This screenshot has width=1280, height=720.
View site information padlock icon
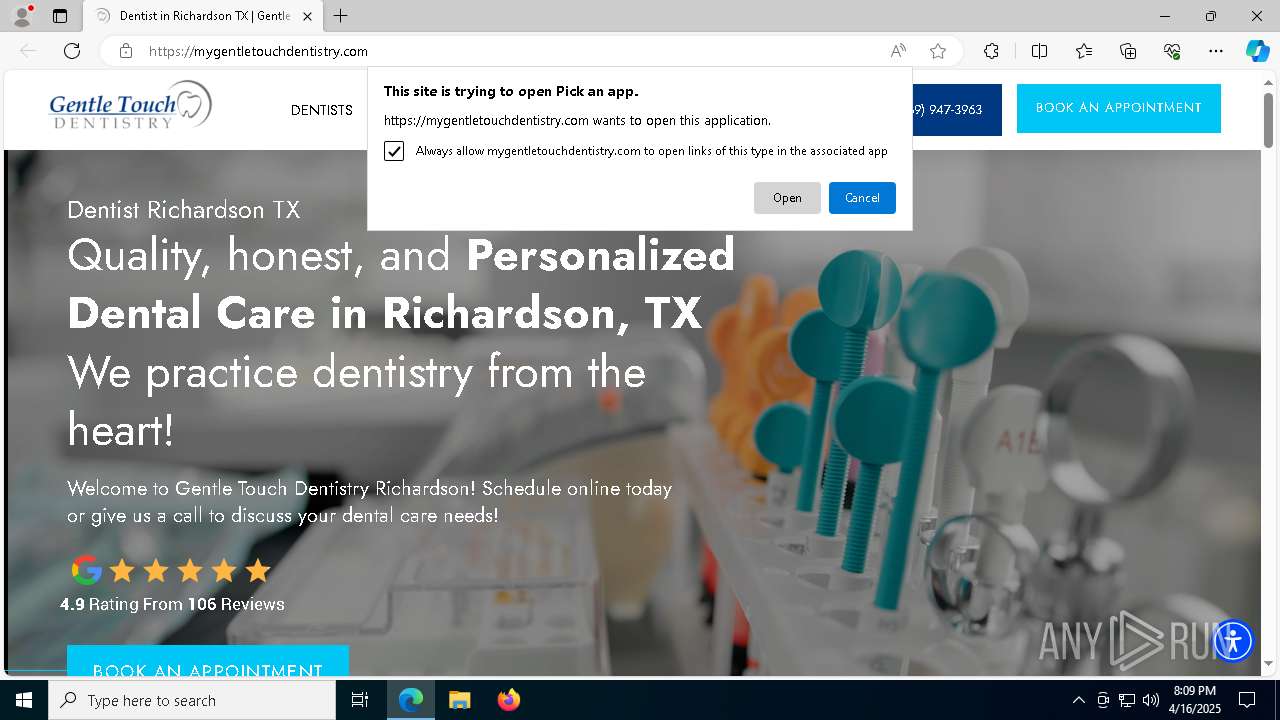pyautogui.click(x=126, y=51)
